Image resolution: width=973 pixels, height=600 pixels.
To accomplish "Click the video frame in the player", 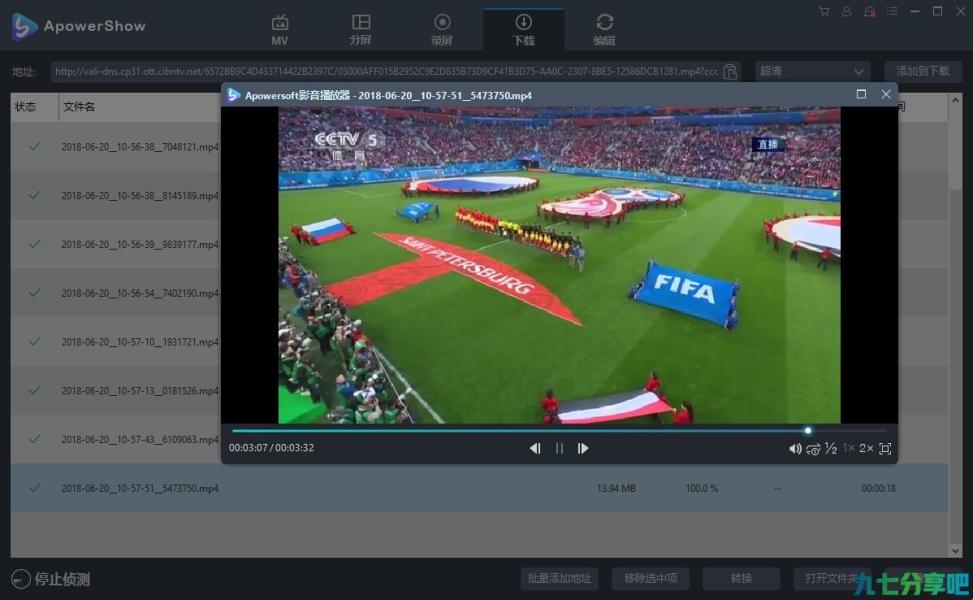I will coord(559,266).
